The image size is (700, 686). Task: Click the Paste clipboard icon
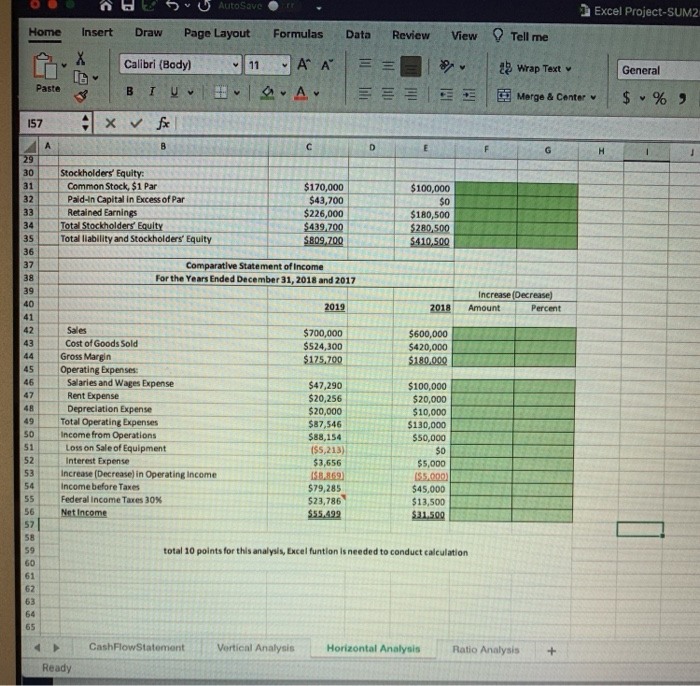(45, 67)
